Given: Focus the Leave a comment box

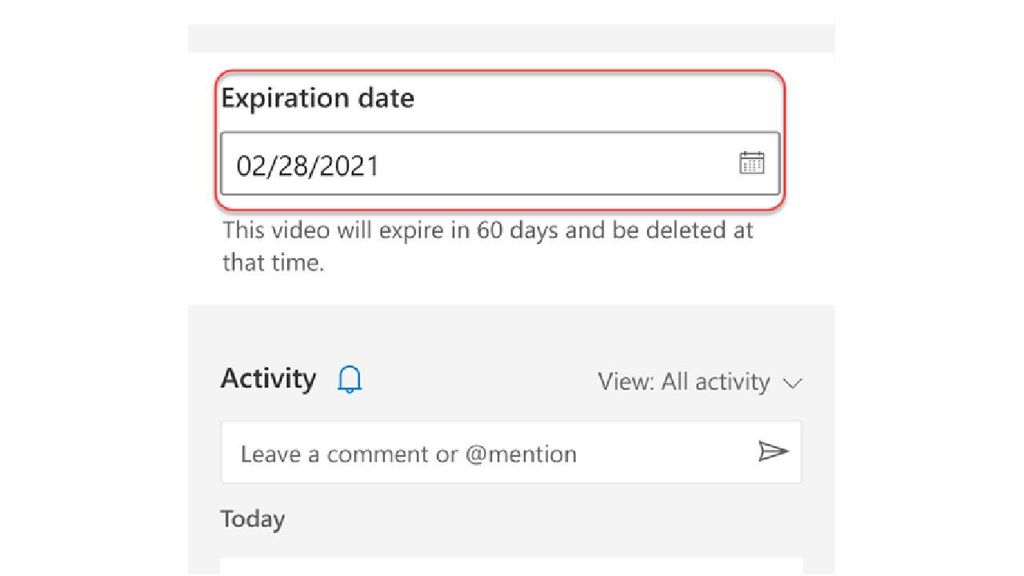Looking at the screenshot, I should (x=490, y=453).
